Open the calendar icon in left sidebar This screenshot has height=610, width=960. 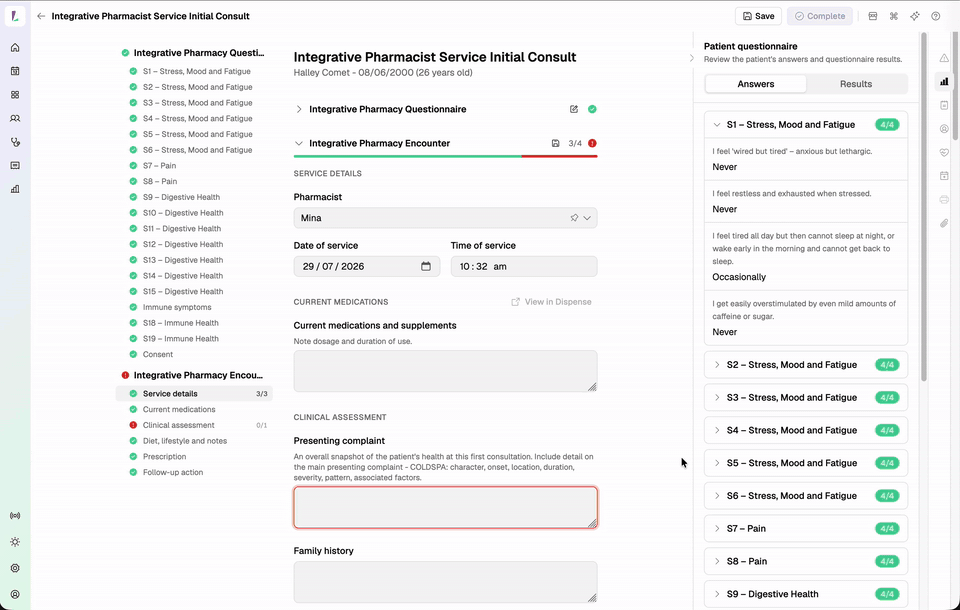pyautogui.click(x=15, y=71)
